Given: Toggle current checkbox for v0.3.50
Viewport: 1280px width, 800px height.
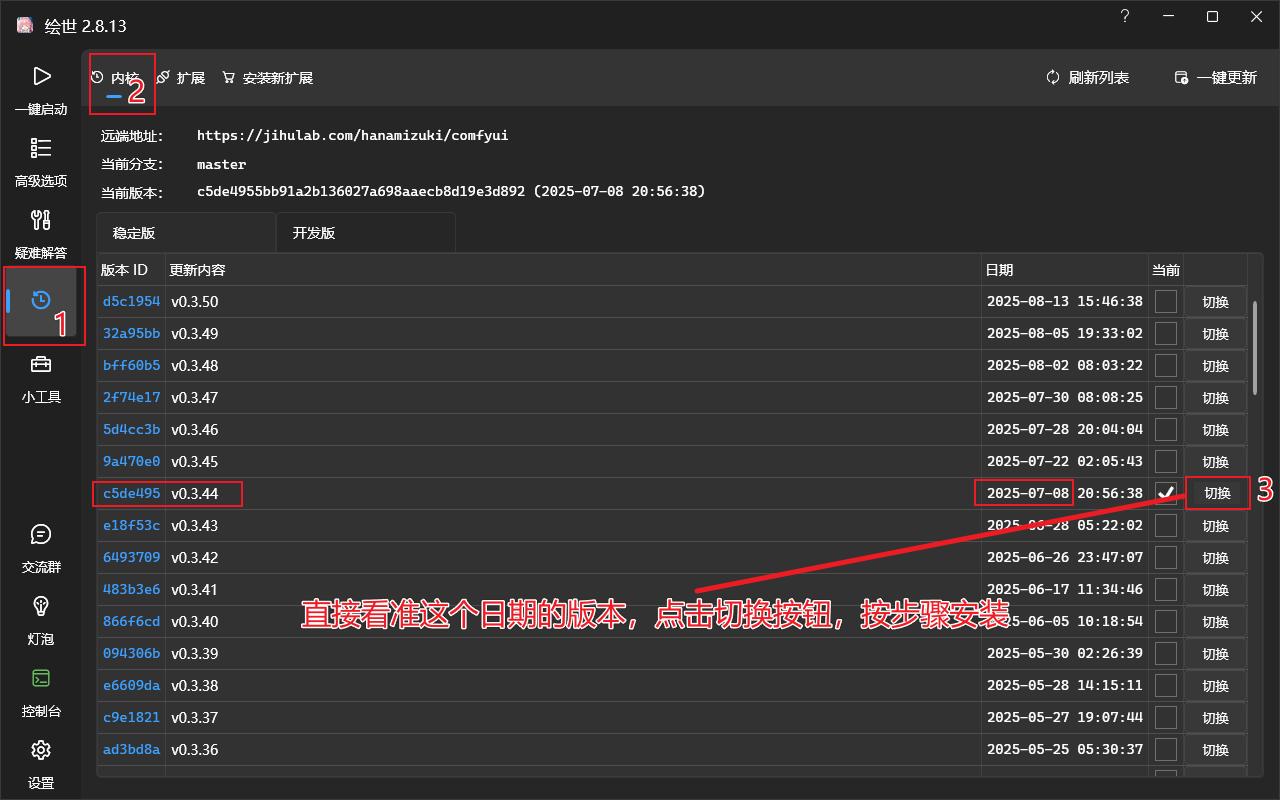Looking at the screenshot, I should pos(1166,301).
